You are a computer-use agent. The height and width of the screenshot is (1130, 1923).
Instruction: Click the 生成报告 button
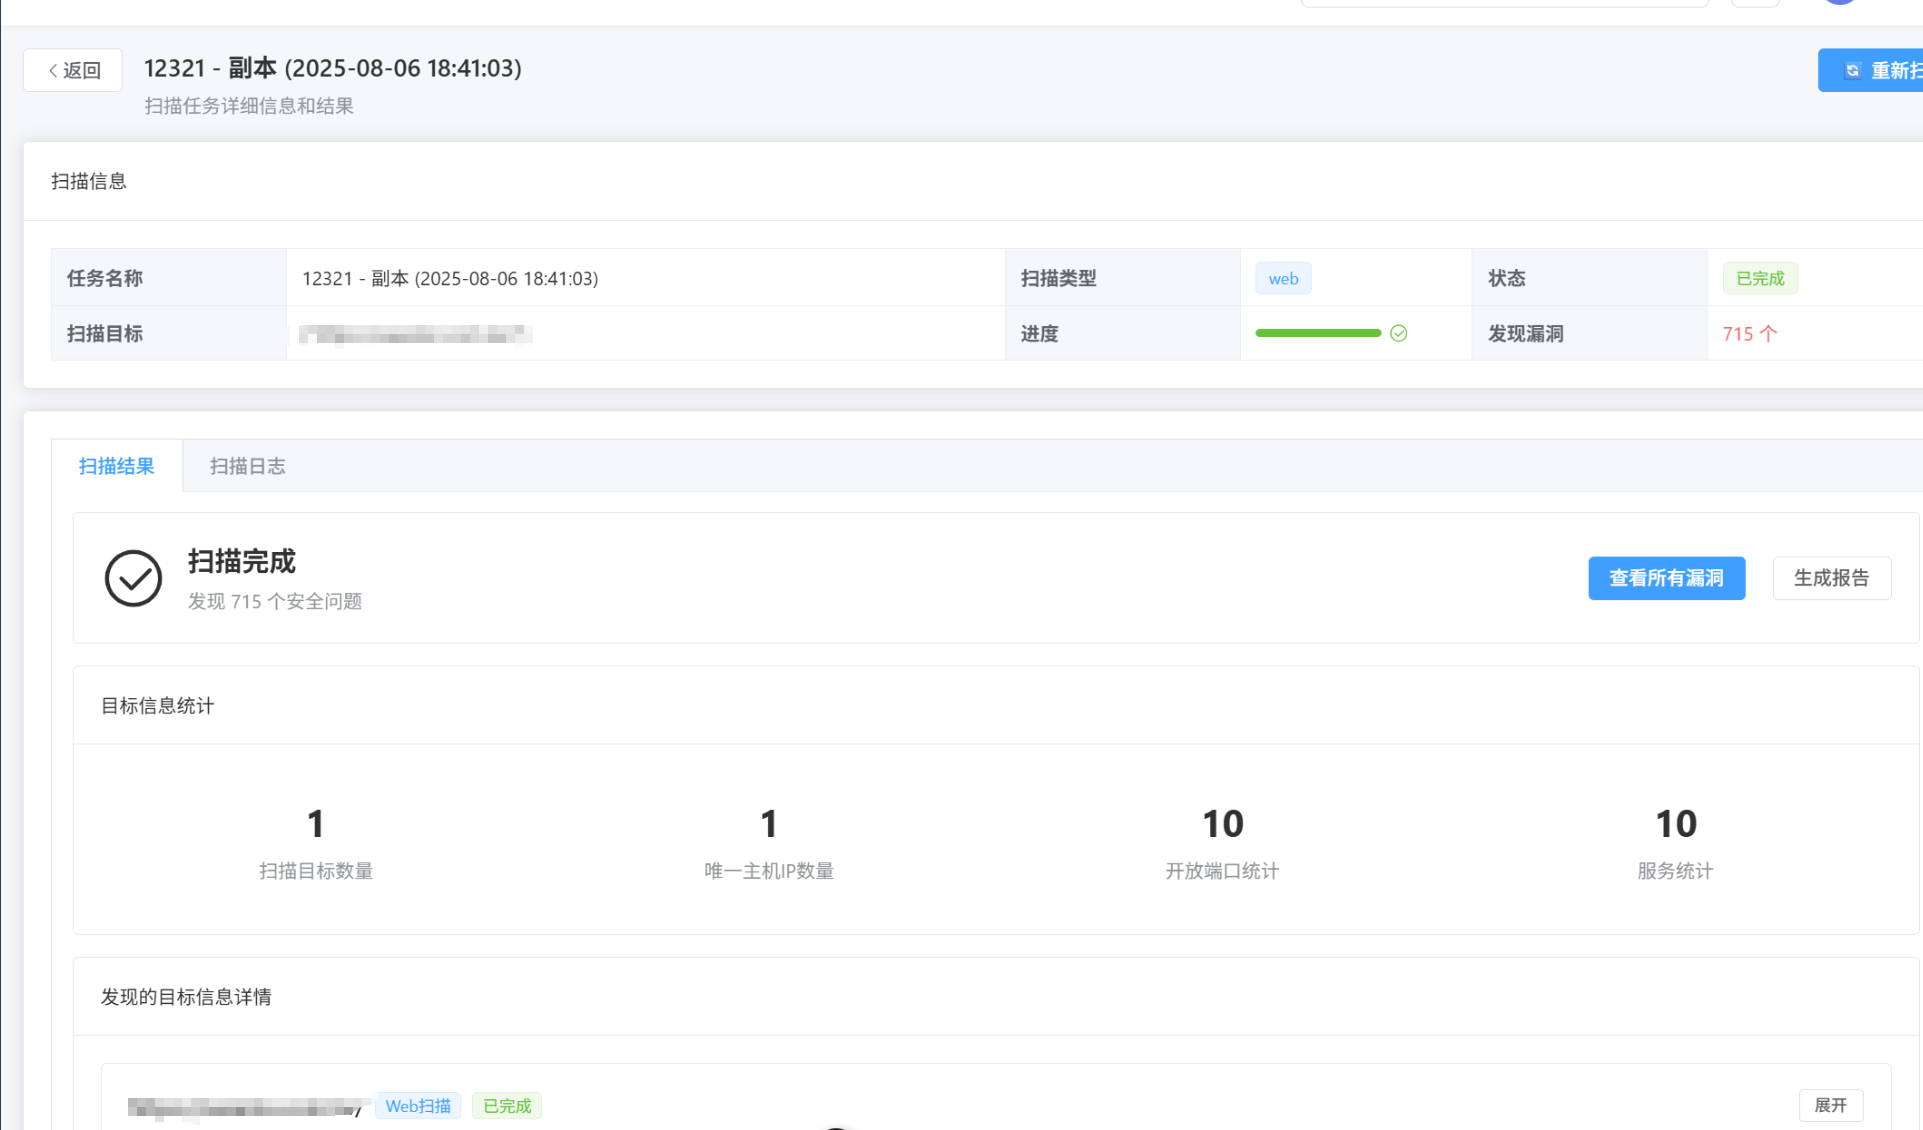coord(1831,578)
